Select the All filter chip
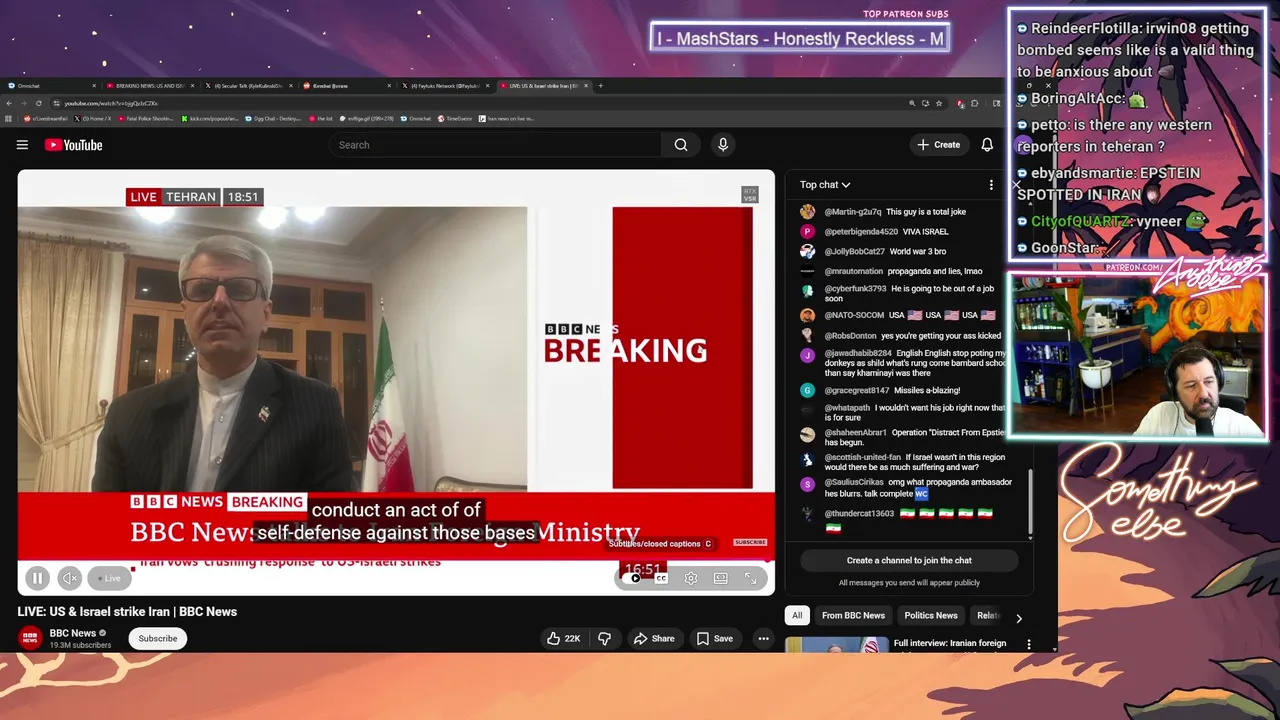This screenshot has width=1280, height=720. 797,615
